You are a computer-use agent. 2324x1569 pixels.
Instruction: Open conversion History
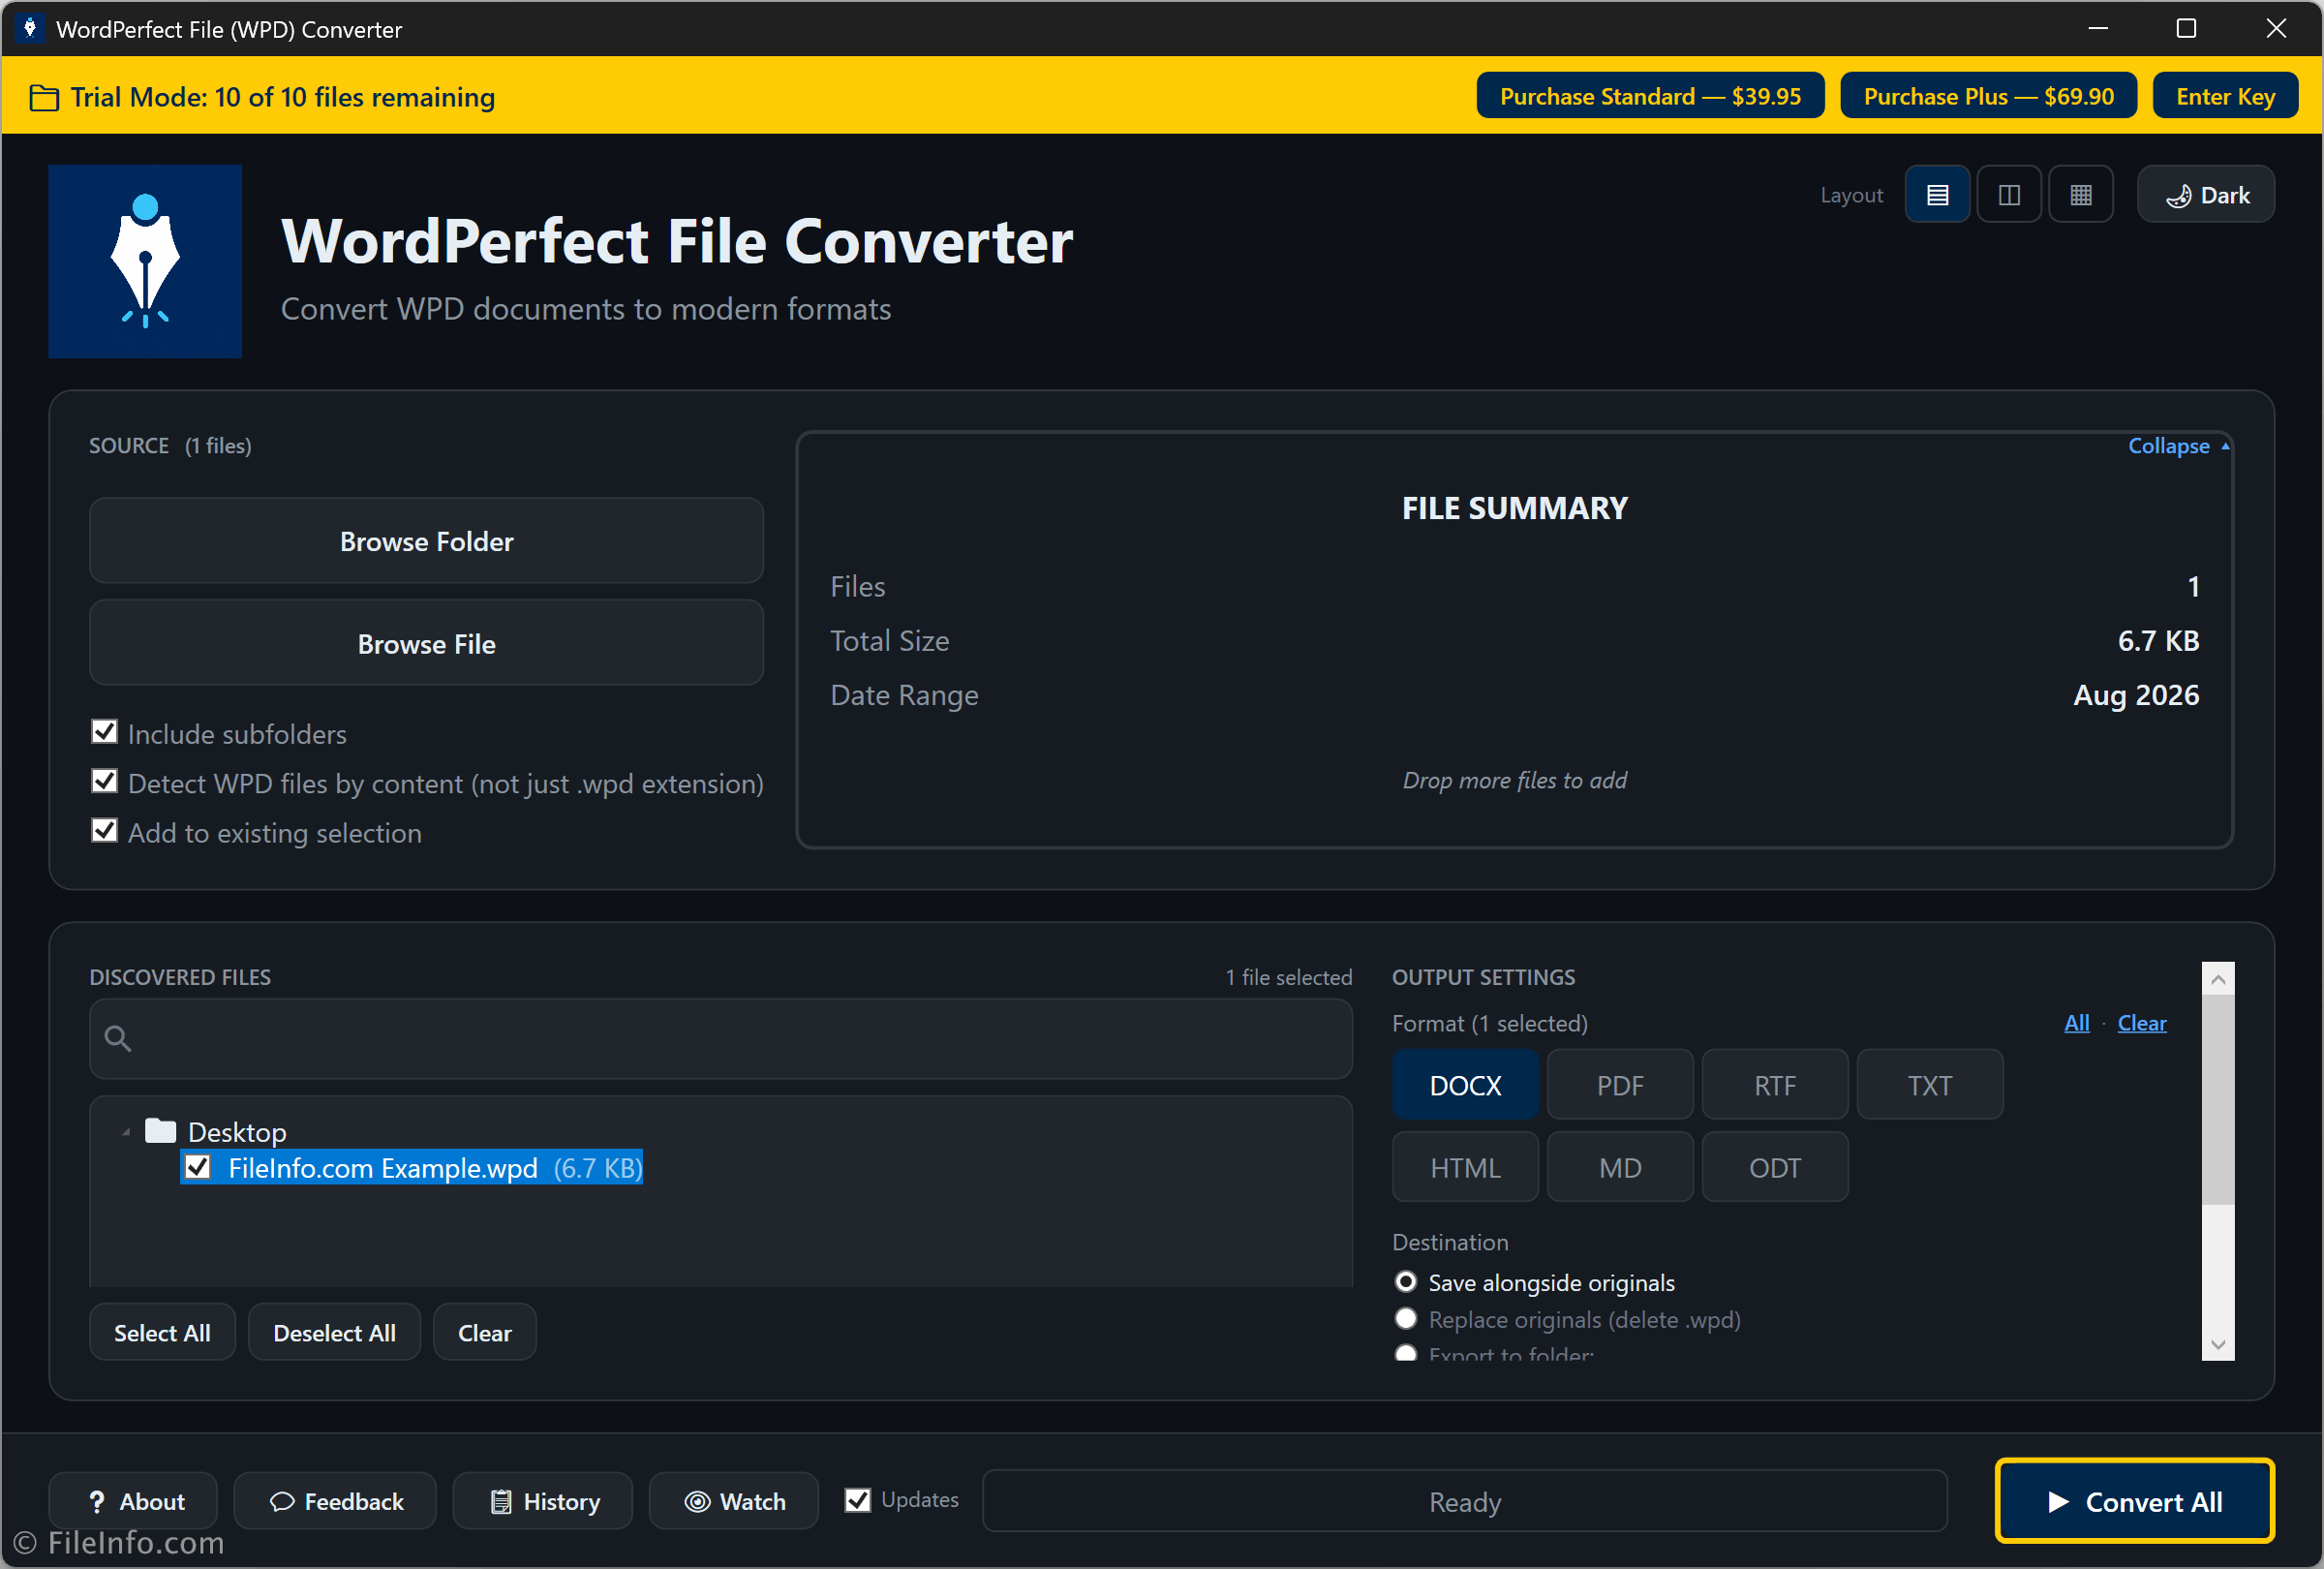543,1501
